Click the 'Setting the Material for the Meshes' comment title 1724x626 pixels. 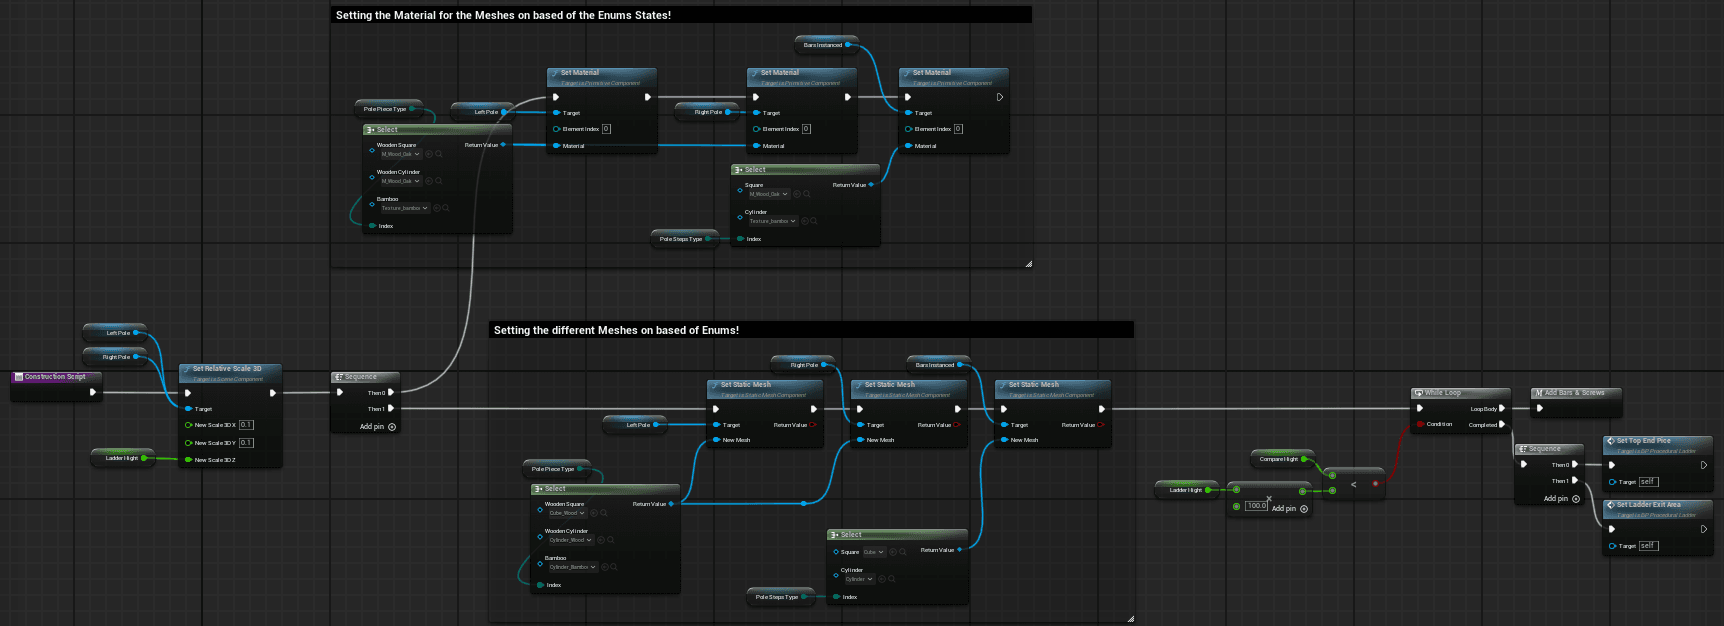click(x=503, y=15)
